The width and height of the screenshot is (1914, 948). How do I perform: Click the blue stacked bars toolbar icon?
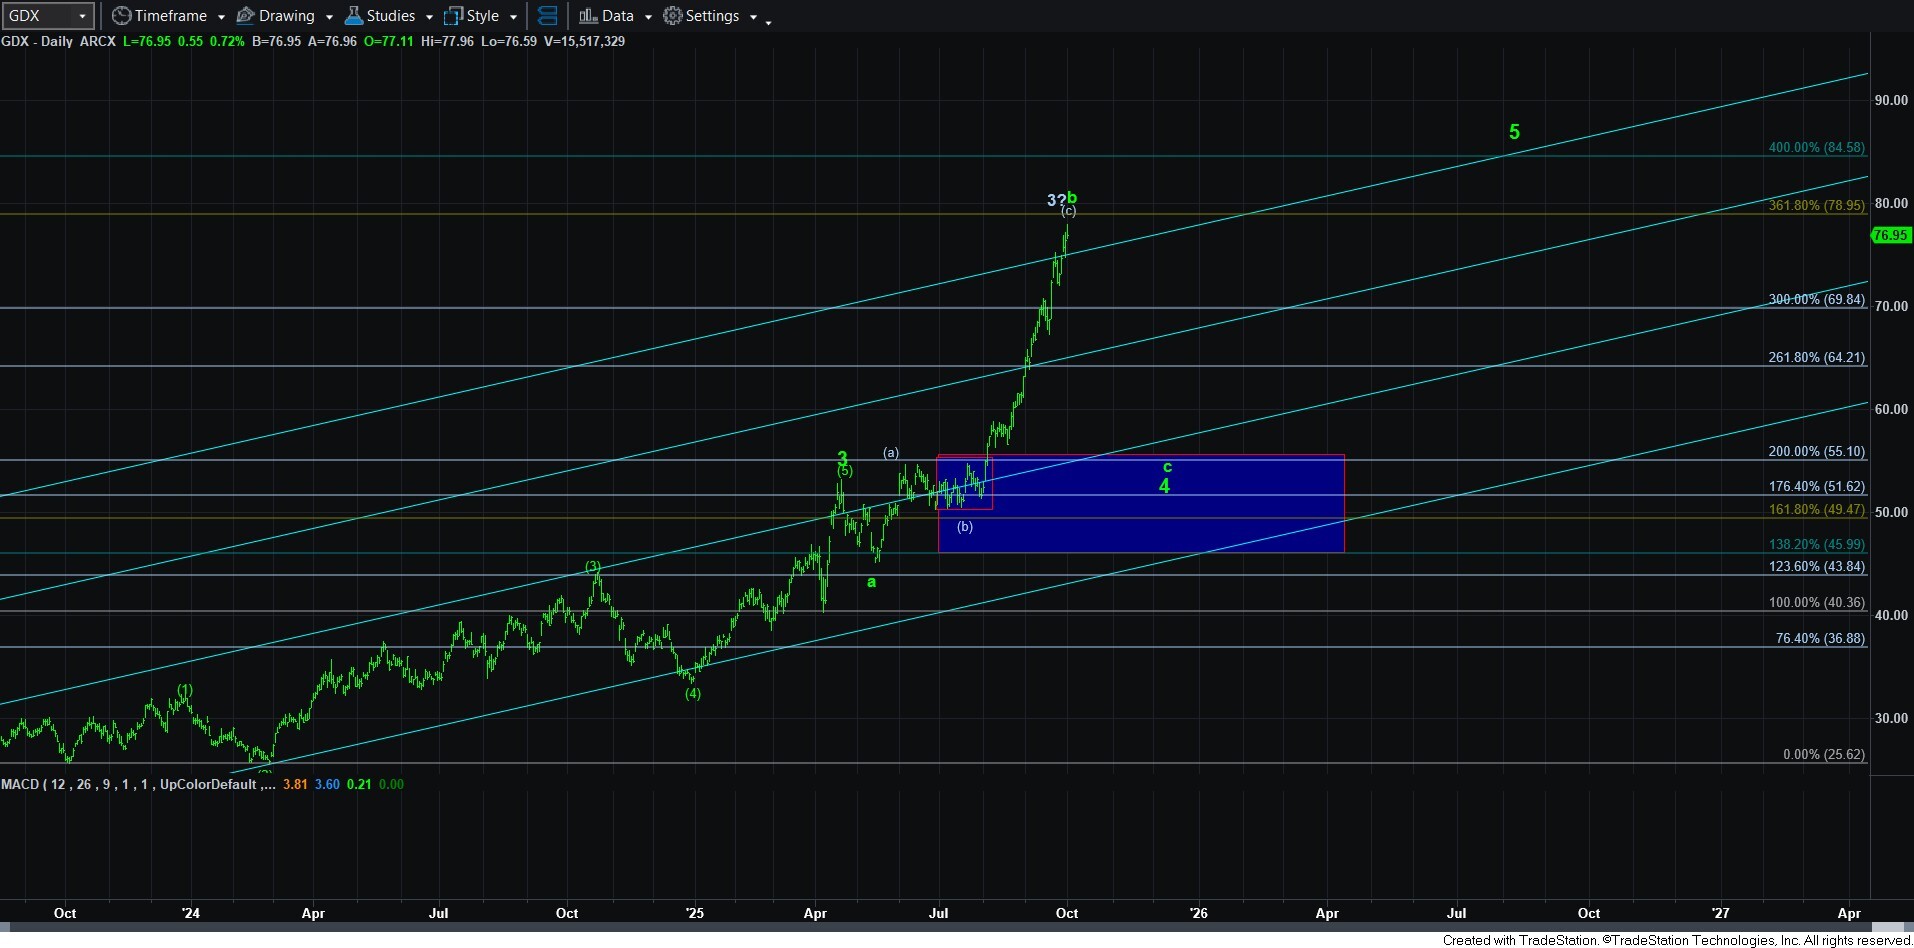[x=547, y=16]
